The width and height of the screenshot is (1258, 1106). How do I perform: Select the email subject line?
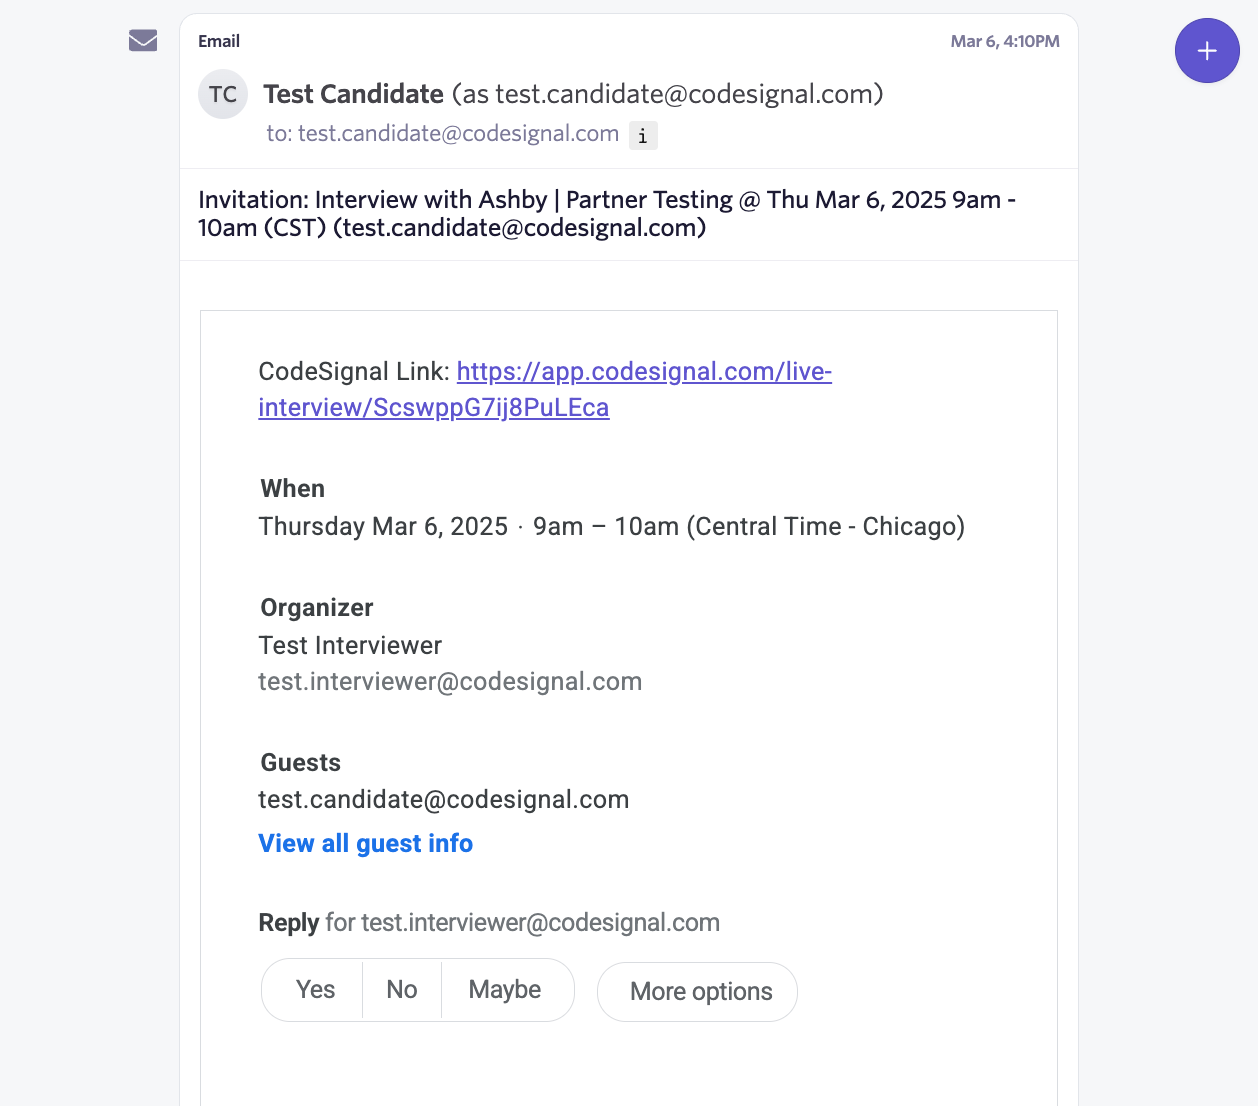(x=606, y=214)
